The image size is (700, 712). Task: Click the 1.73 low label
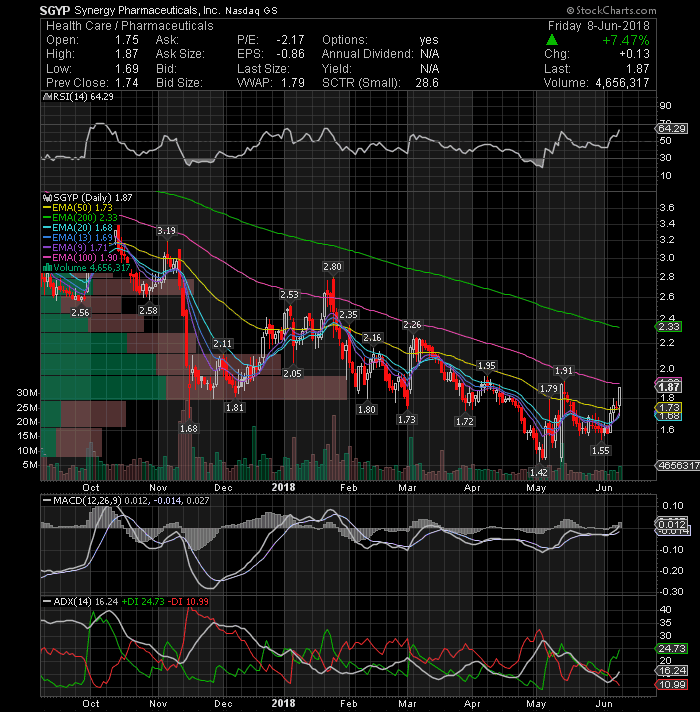[407, 420]
